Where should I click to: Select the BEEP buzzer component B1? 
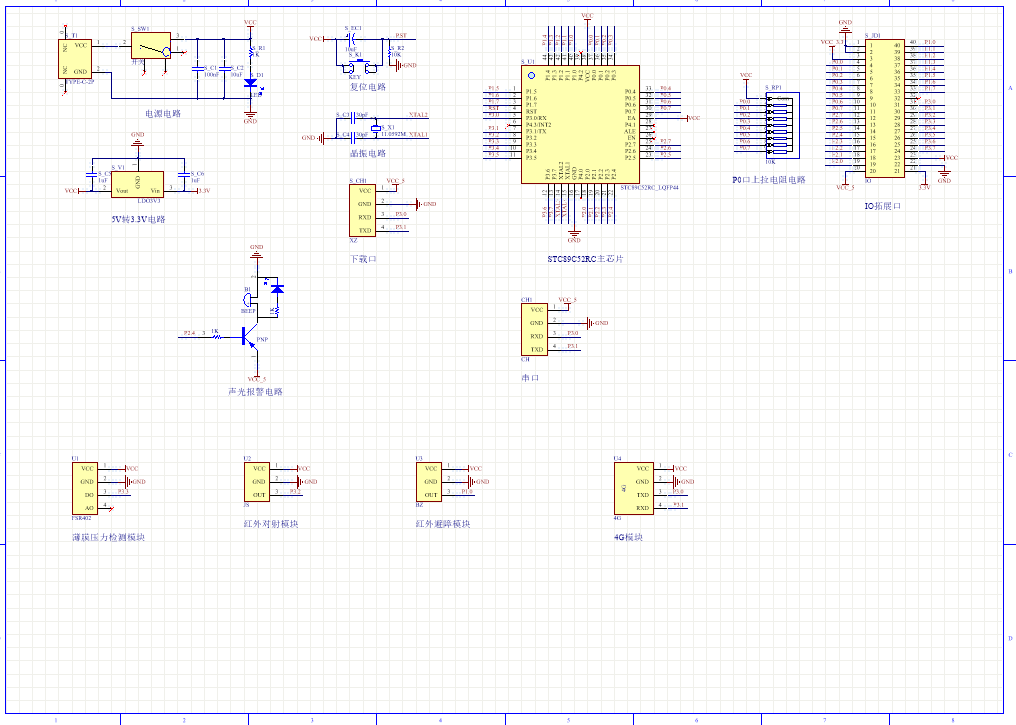248,301
